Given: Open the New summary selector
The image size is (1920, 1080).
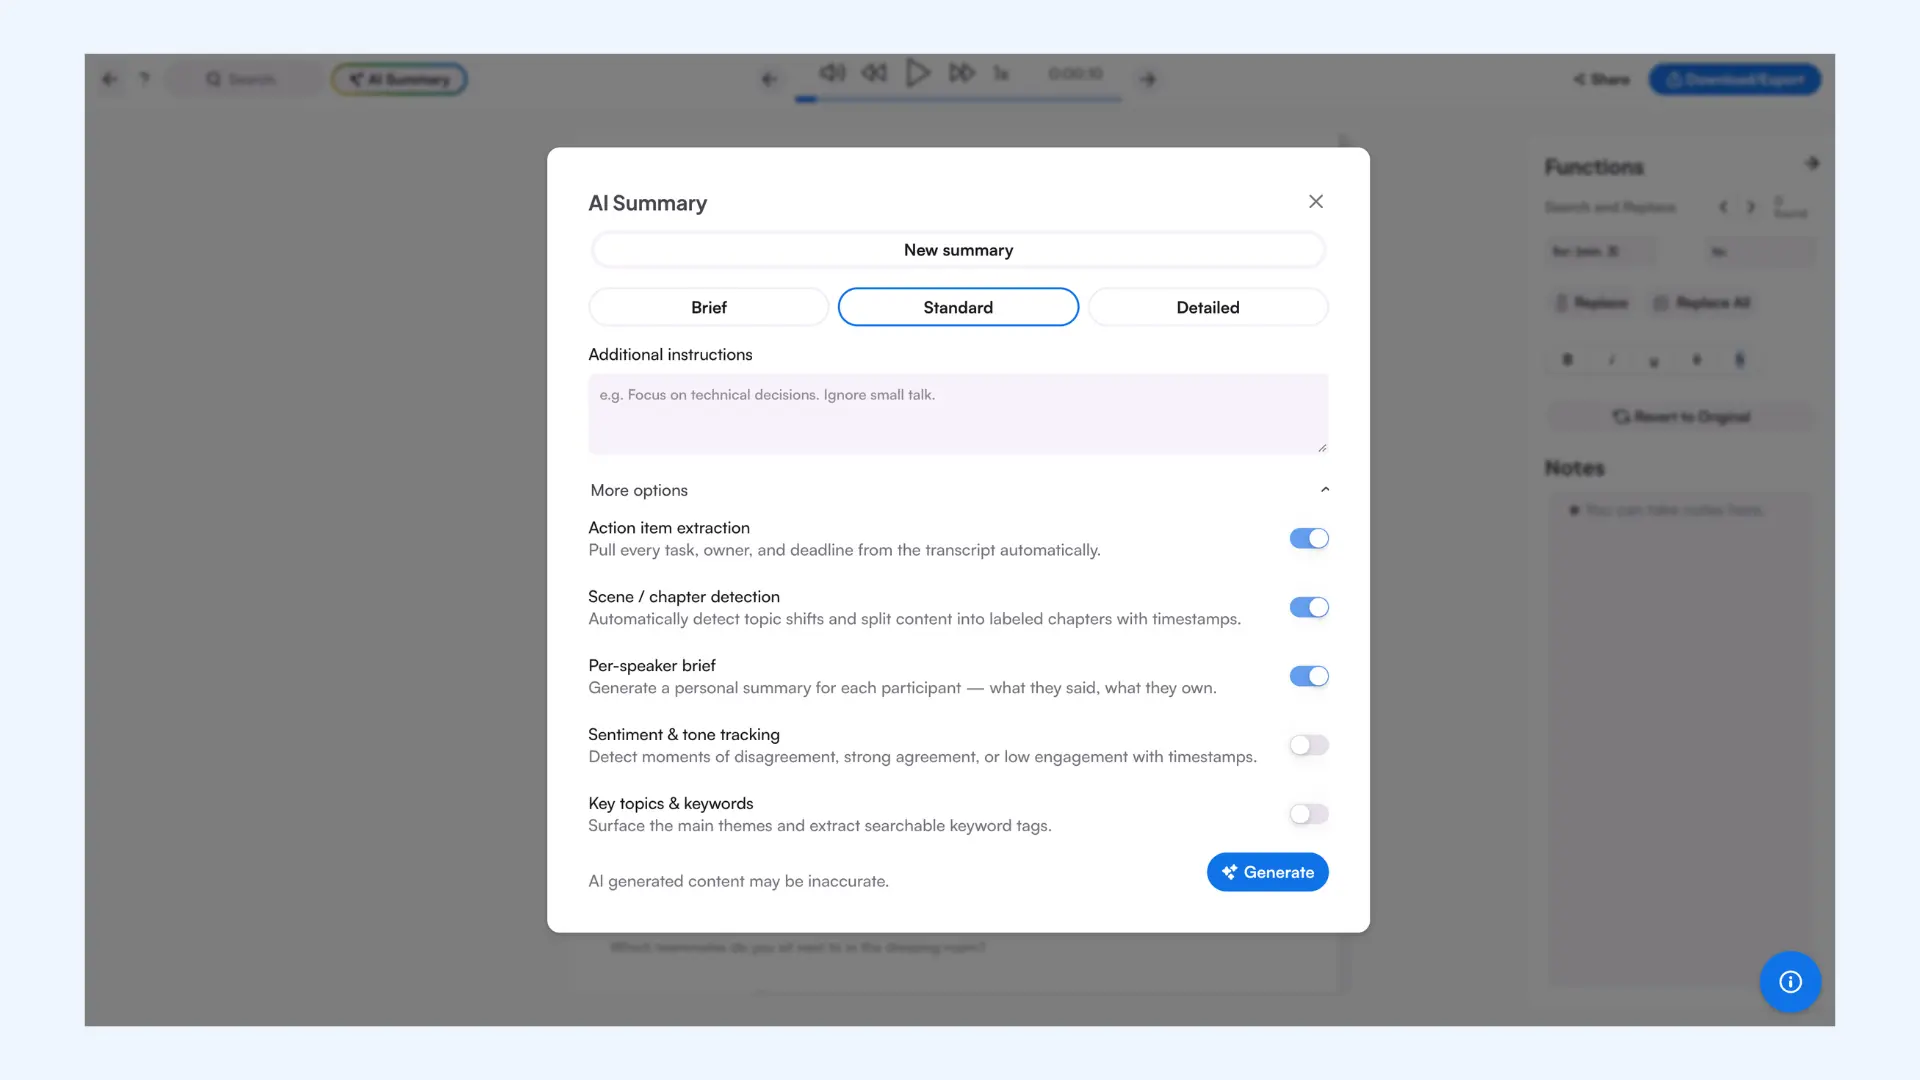Looking at the screenshot, I should [958, 250].
